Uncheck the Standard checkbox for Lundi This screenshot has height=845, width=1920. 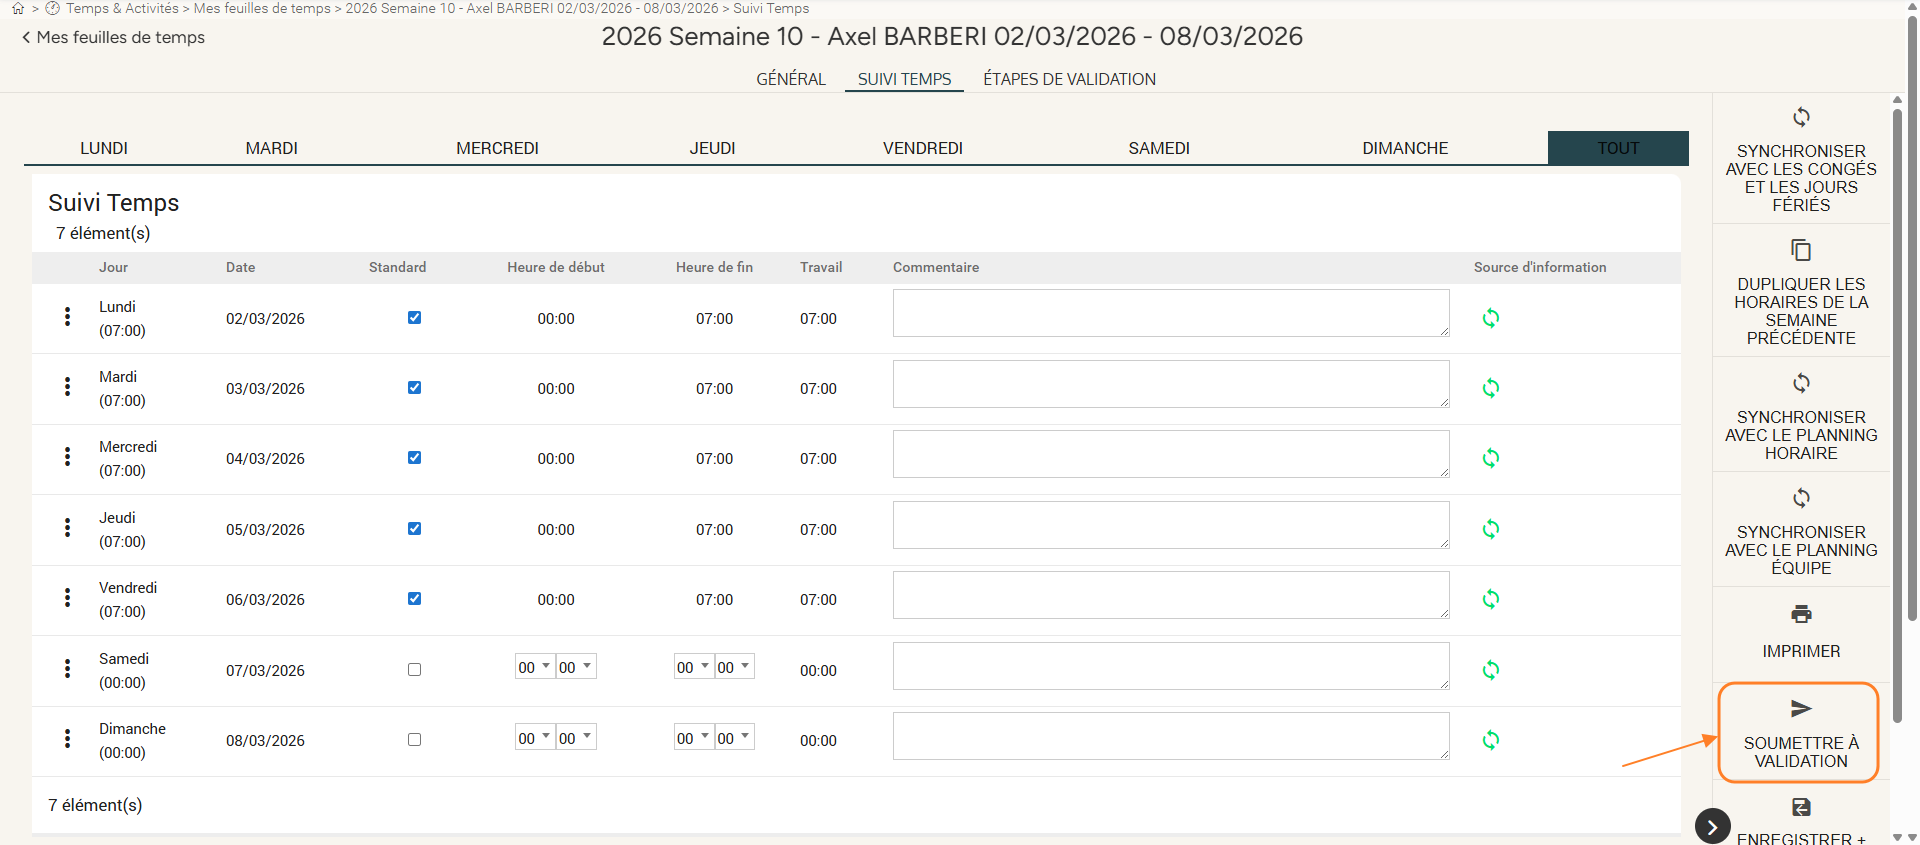(414, 318)
